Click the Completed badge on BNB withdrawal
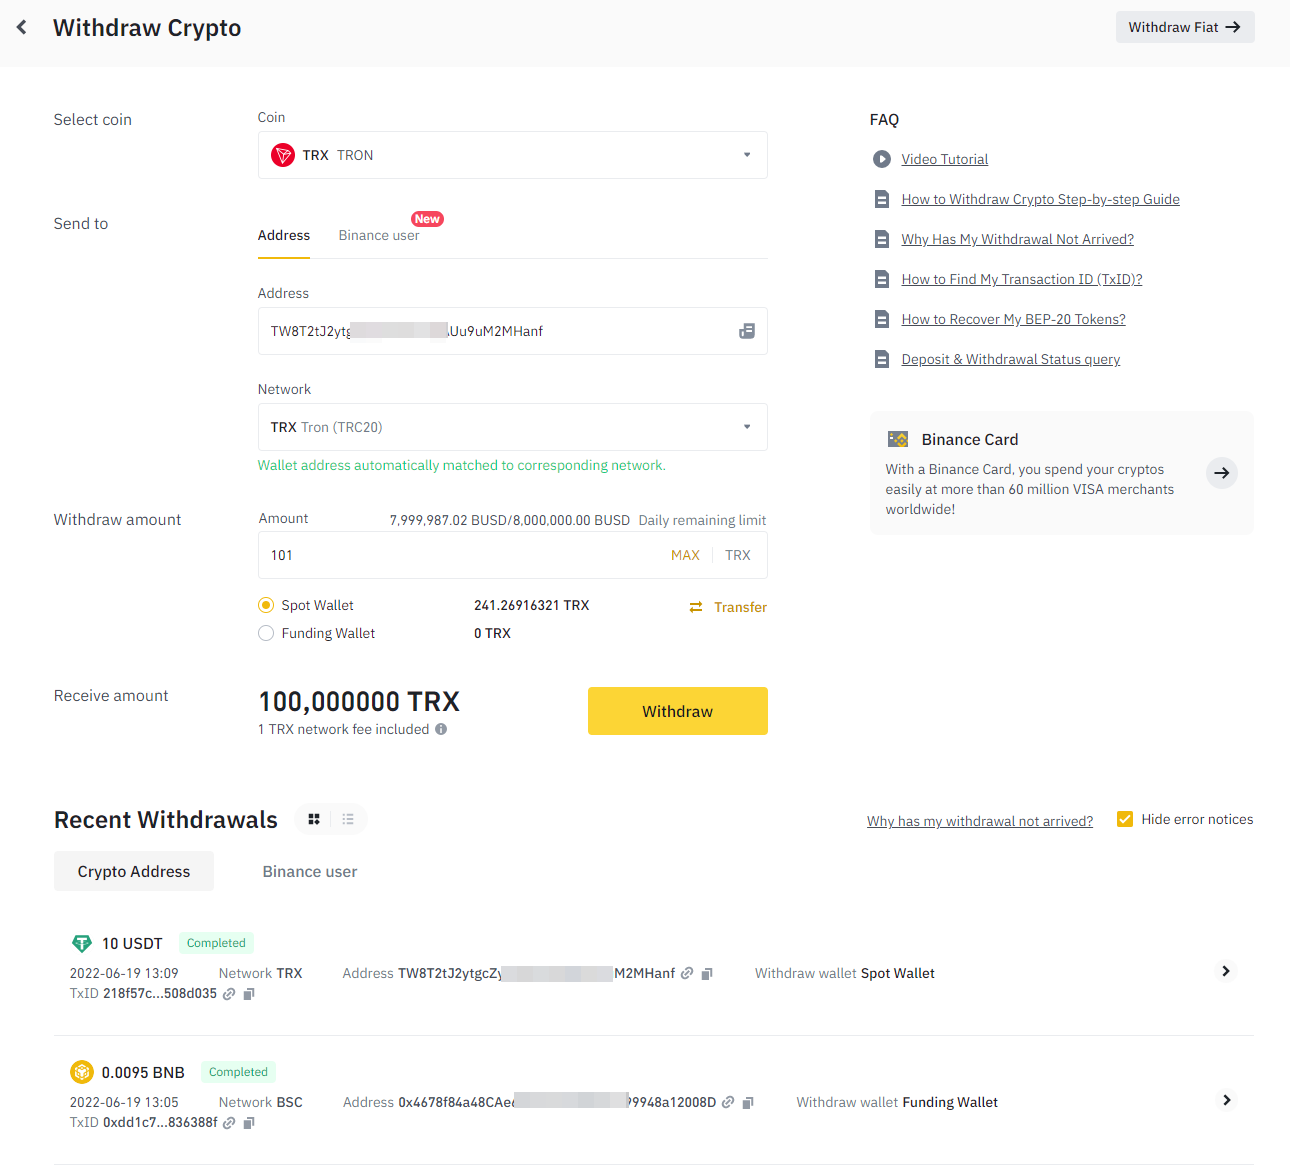This screenshot has width=1290, height=1171. (x=238, y=1072)
